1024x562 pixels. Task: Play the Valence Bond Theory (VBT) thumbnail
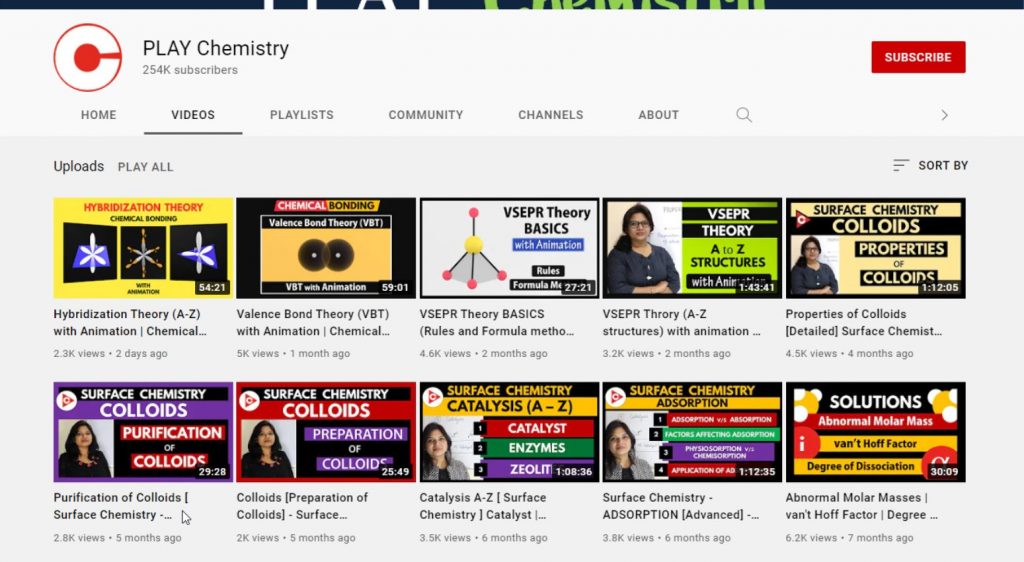tap(326, 248)
